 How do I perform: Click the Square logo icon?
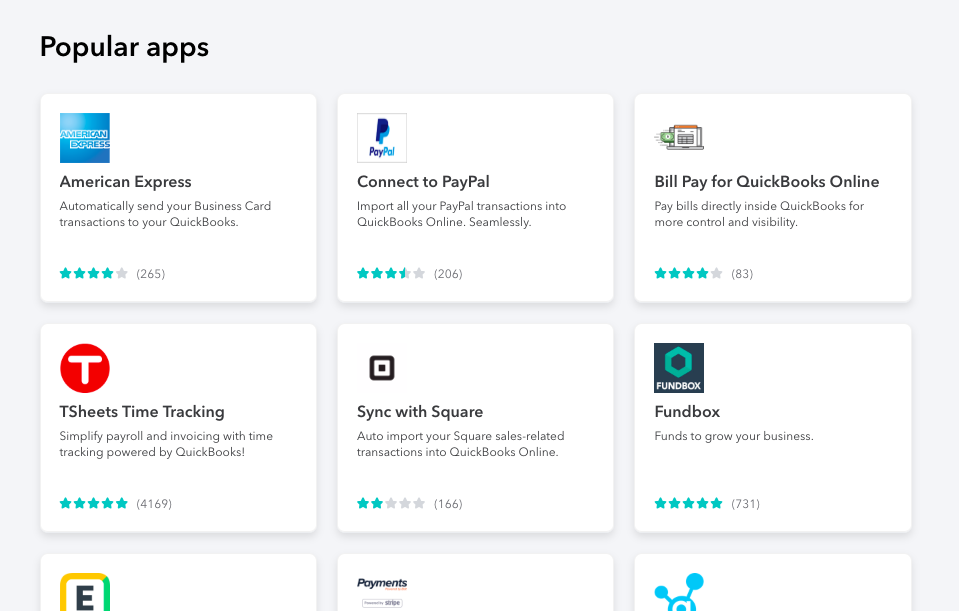(x=382, y=368)
